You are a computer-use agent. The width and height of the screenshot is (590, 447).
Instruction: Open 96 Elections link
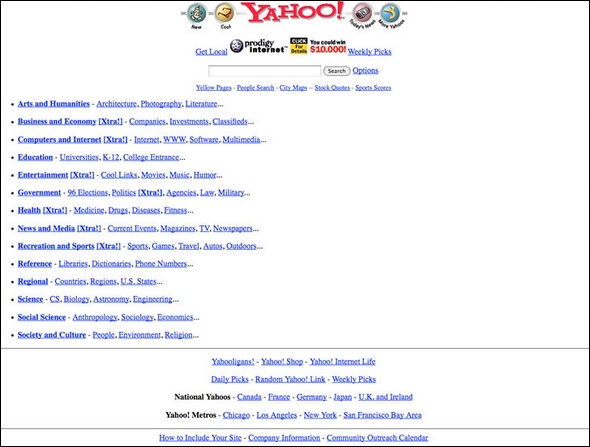(x=88, y=193)
